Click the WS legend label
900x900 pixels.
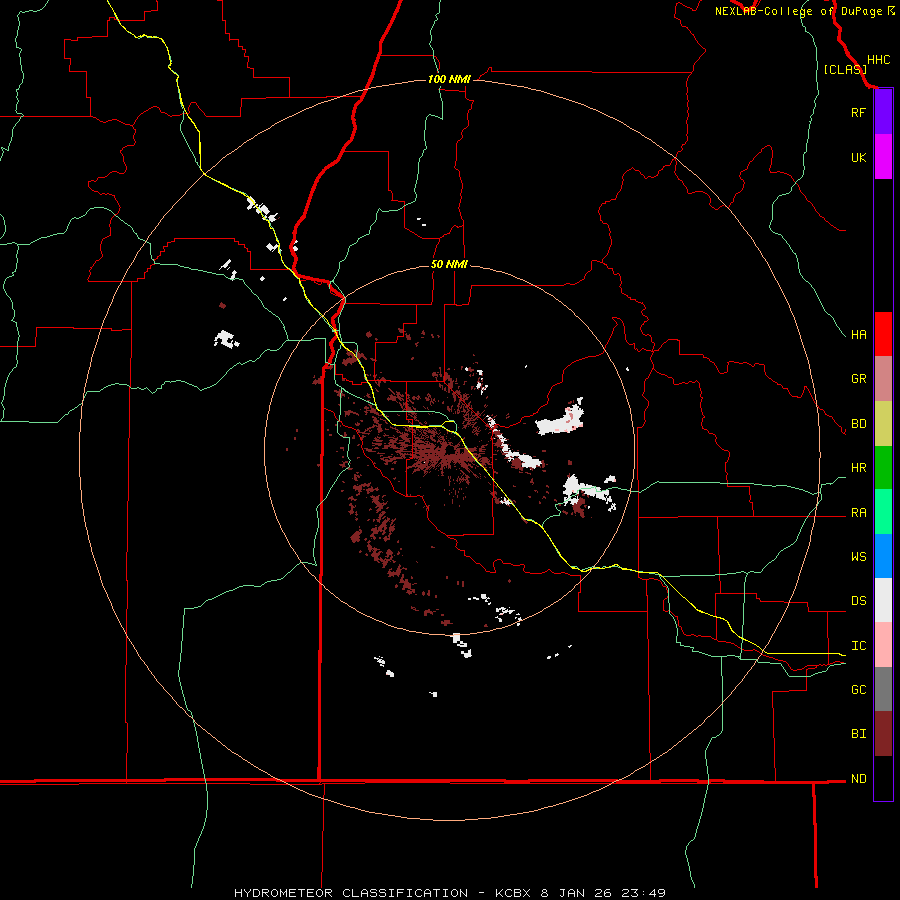858,557
